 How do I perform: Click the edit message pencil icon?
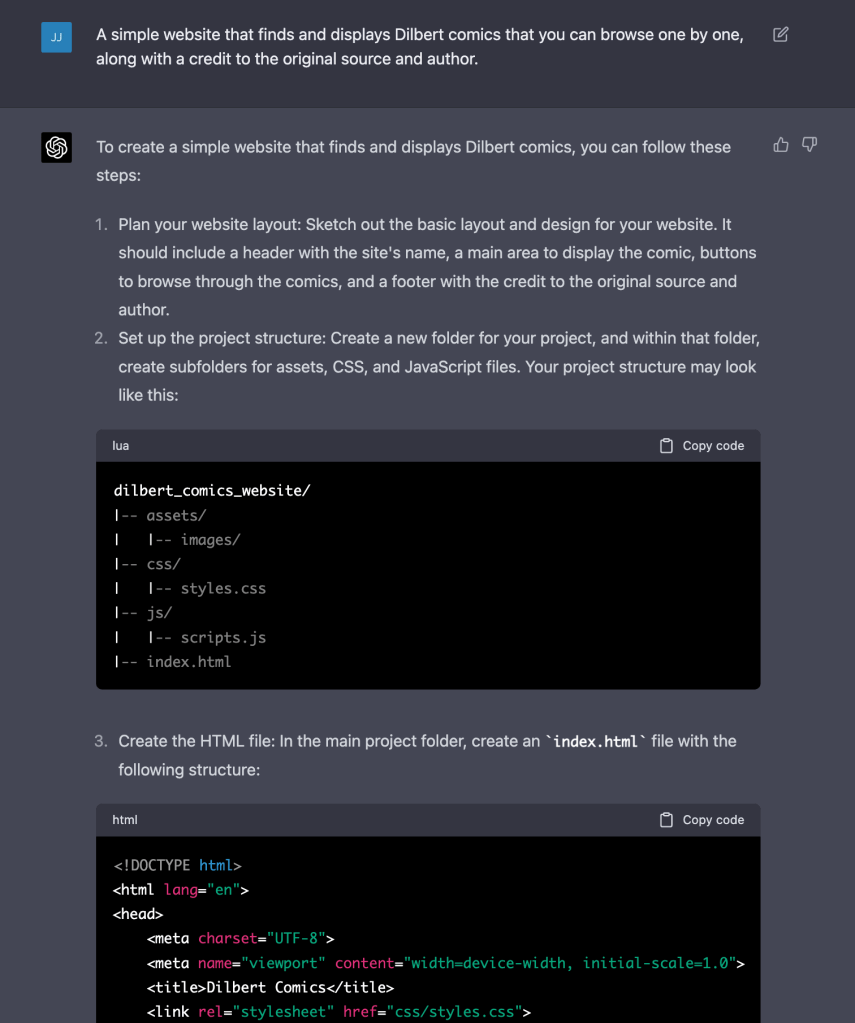[x=781, y=35]
